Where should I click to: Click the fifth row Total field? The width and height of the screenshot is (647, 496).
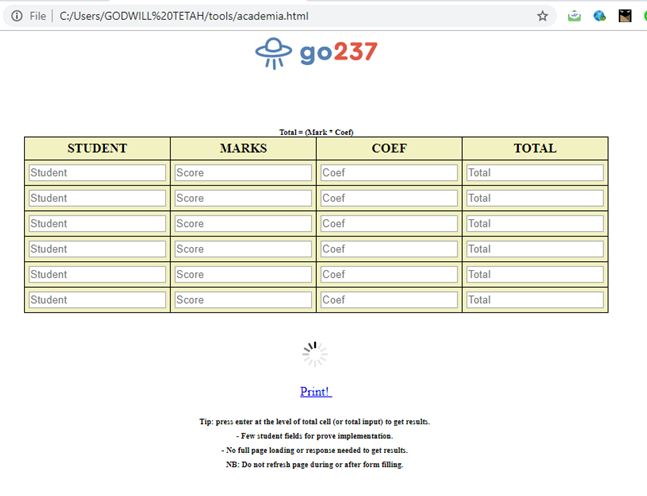[535, 274]
